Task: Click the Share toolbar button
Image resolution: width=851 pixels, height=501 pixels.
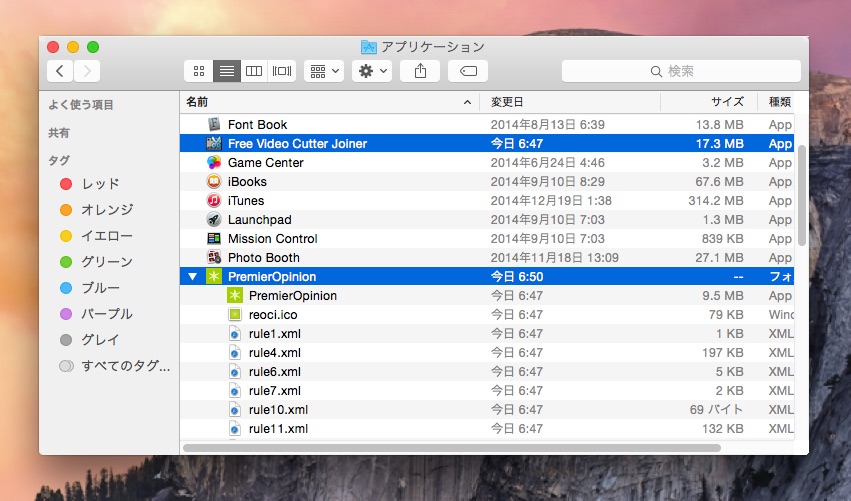Action: [x=420, y=71]
